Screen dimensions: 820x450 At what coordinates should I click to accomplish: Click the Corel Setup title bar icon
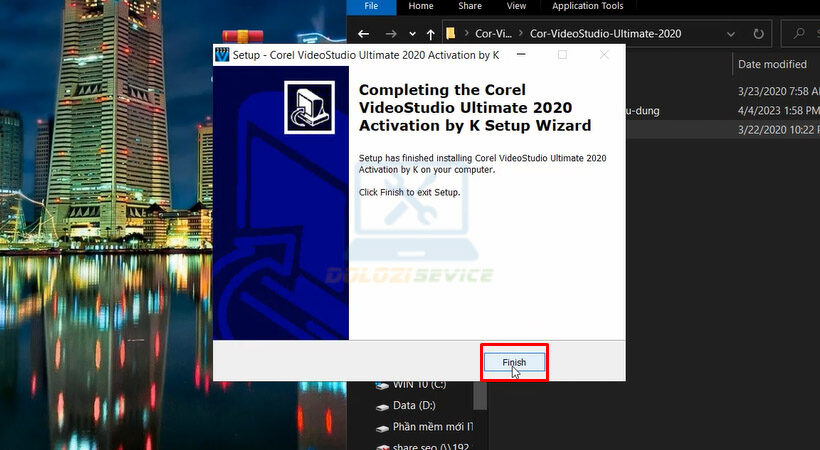(x=222, y=55)
